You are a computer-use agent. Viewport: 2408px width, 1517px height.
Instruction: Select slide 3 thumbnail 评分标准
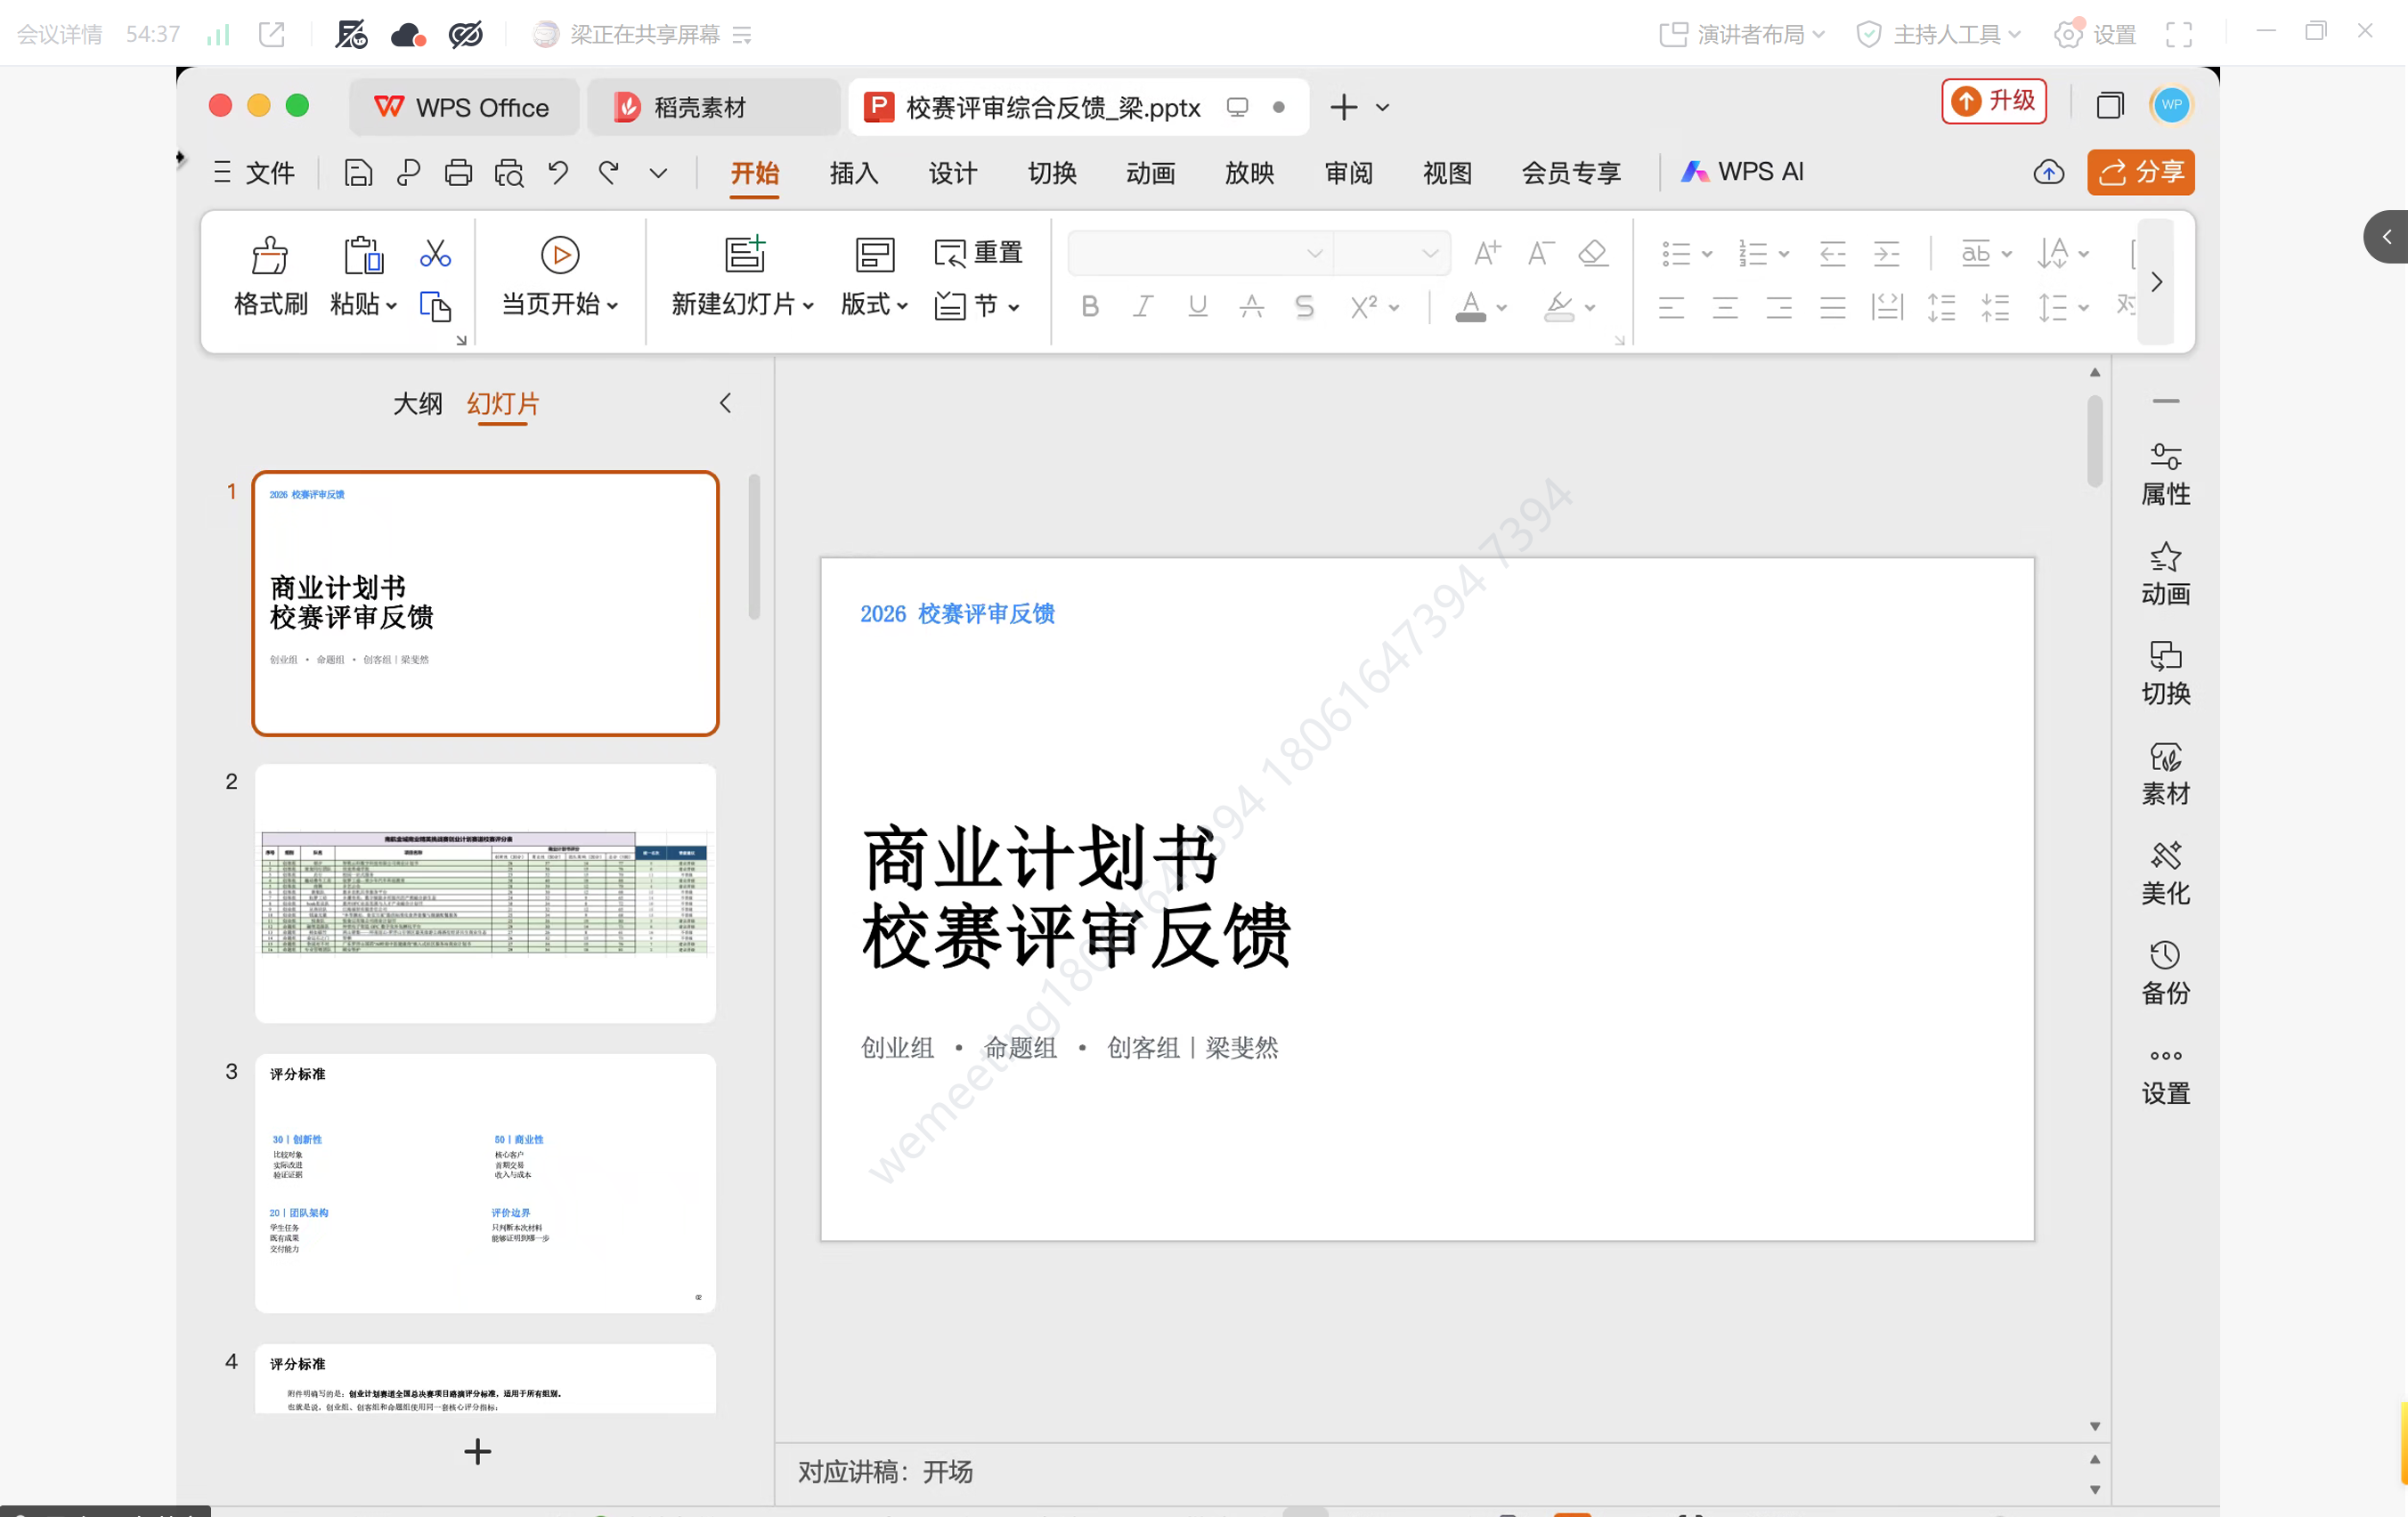click(x=485, y=1183)
